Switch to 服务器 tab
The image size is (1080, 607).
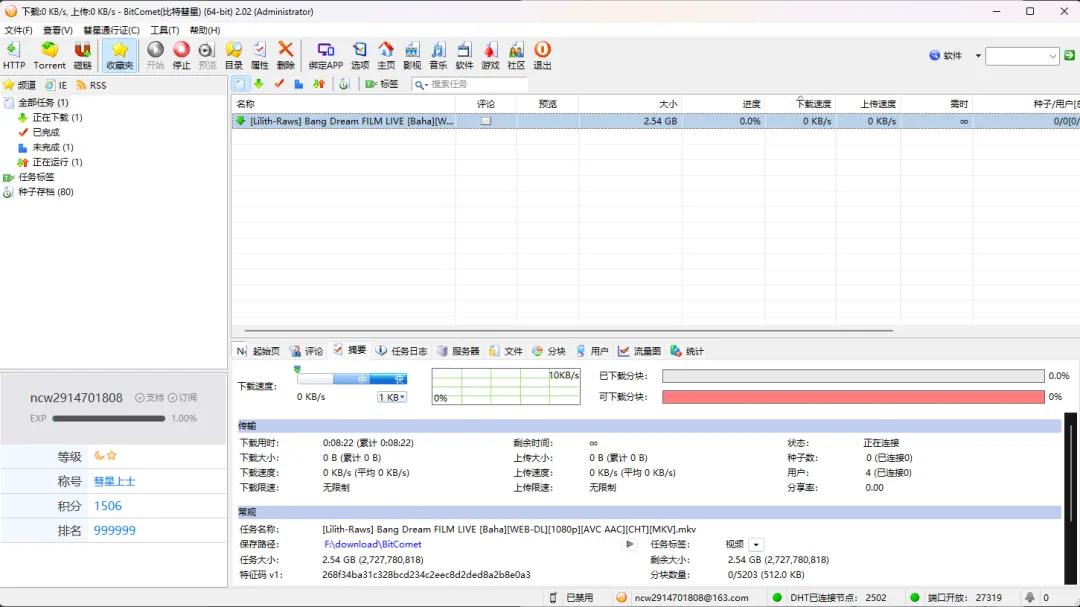[x=458, y=351]
